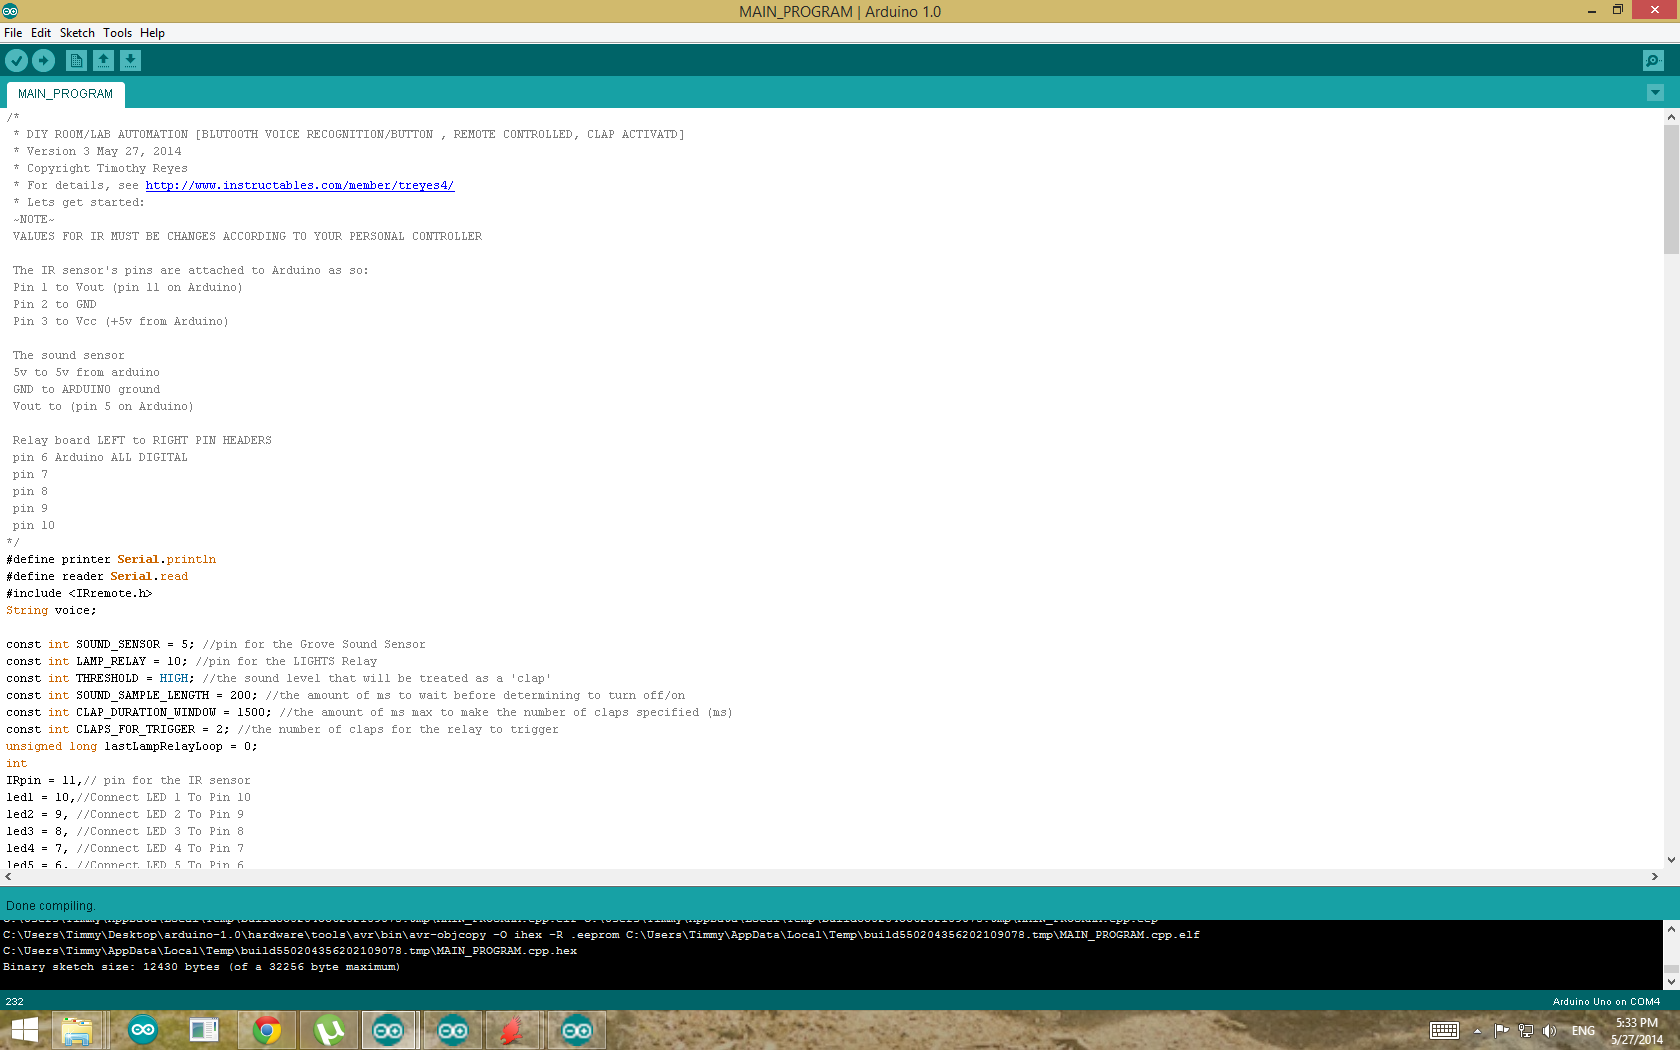1680x1050 pixels.
Task: Open the network tray icon
Action: pos(1526,1030)
